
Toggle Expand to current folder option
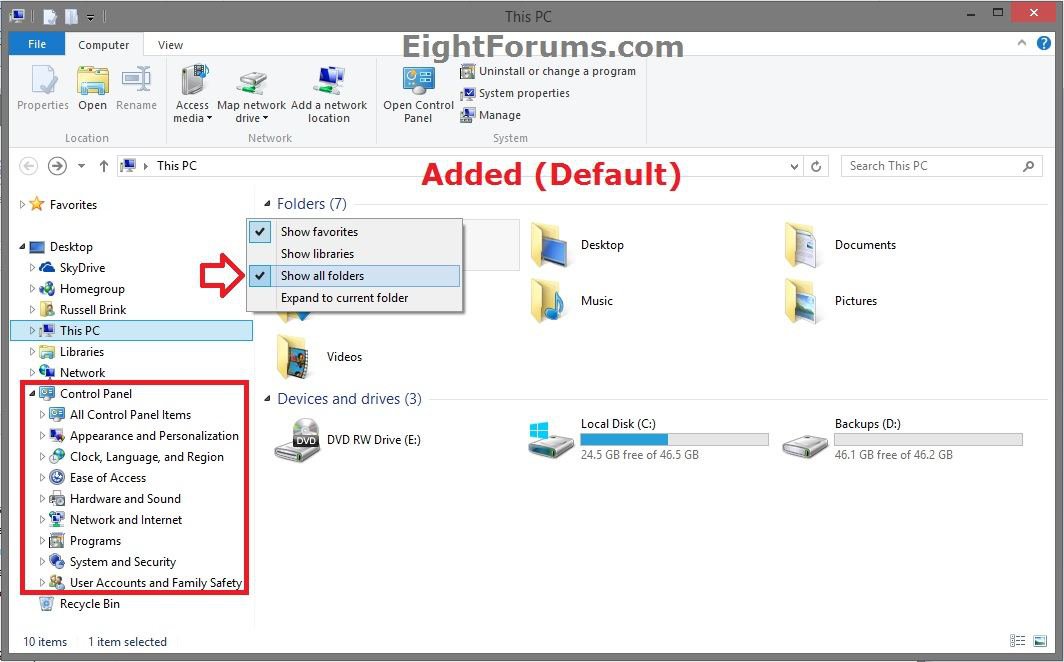pos(354,298)
